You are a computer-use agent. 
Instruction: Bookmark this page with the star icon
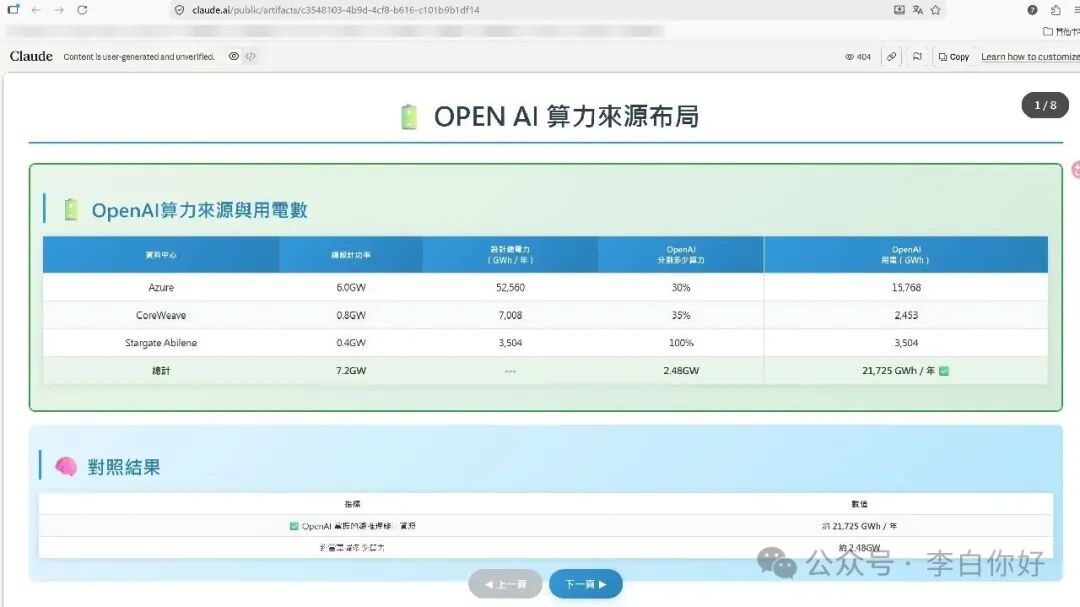point(935,10)
